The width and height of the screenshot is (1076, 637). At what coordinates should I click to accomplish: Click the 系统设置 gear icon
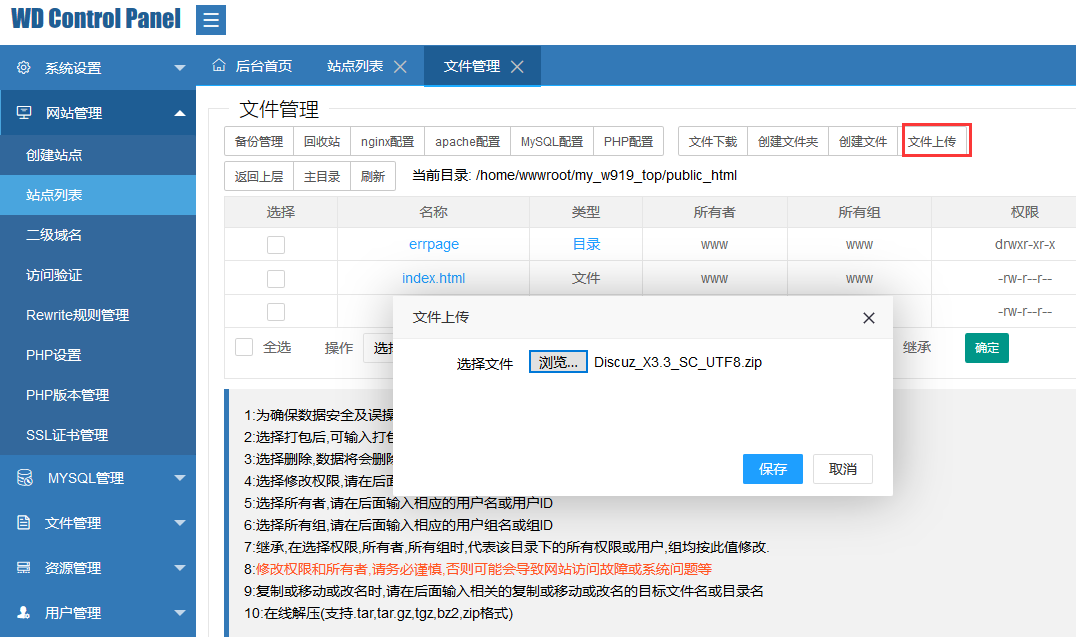(24, 68)
